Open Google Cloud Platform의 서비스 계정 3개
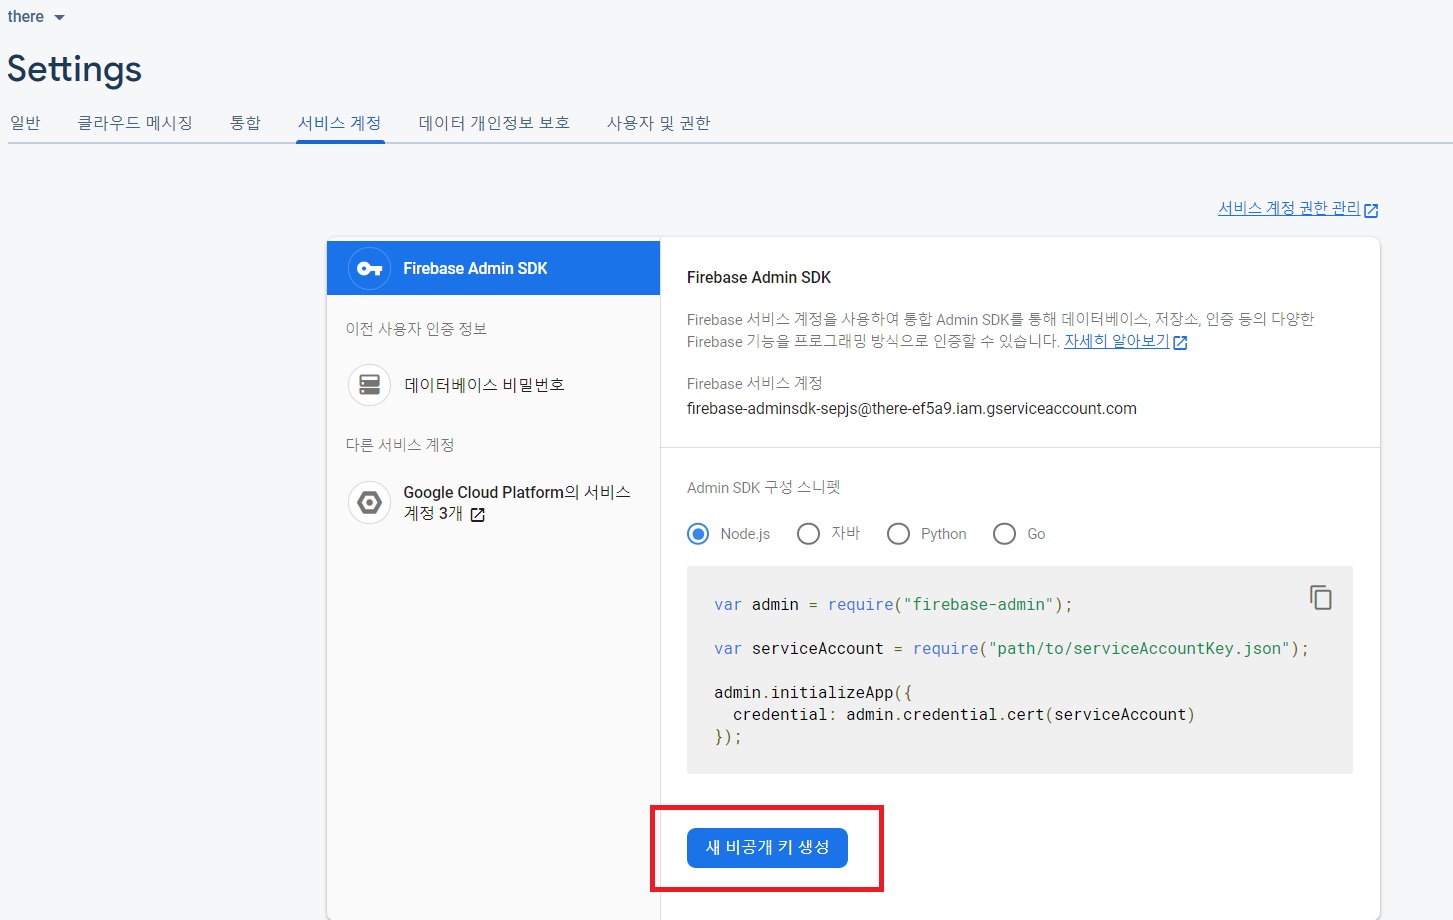The image size is (1453, 920). pyautogui.click(x=516, y=503)
